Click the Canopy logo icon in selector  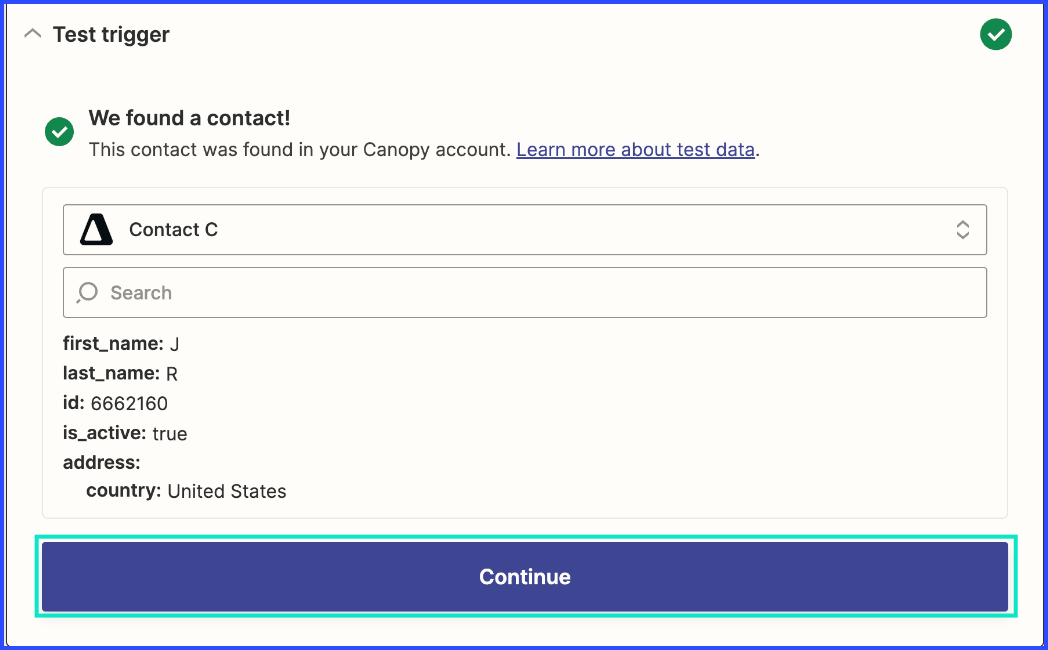[96, 229]
